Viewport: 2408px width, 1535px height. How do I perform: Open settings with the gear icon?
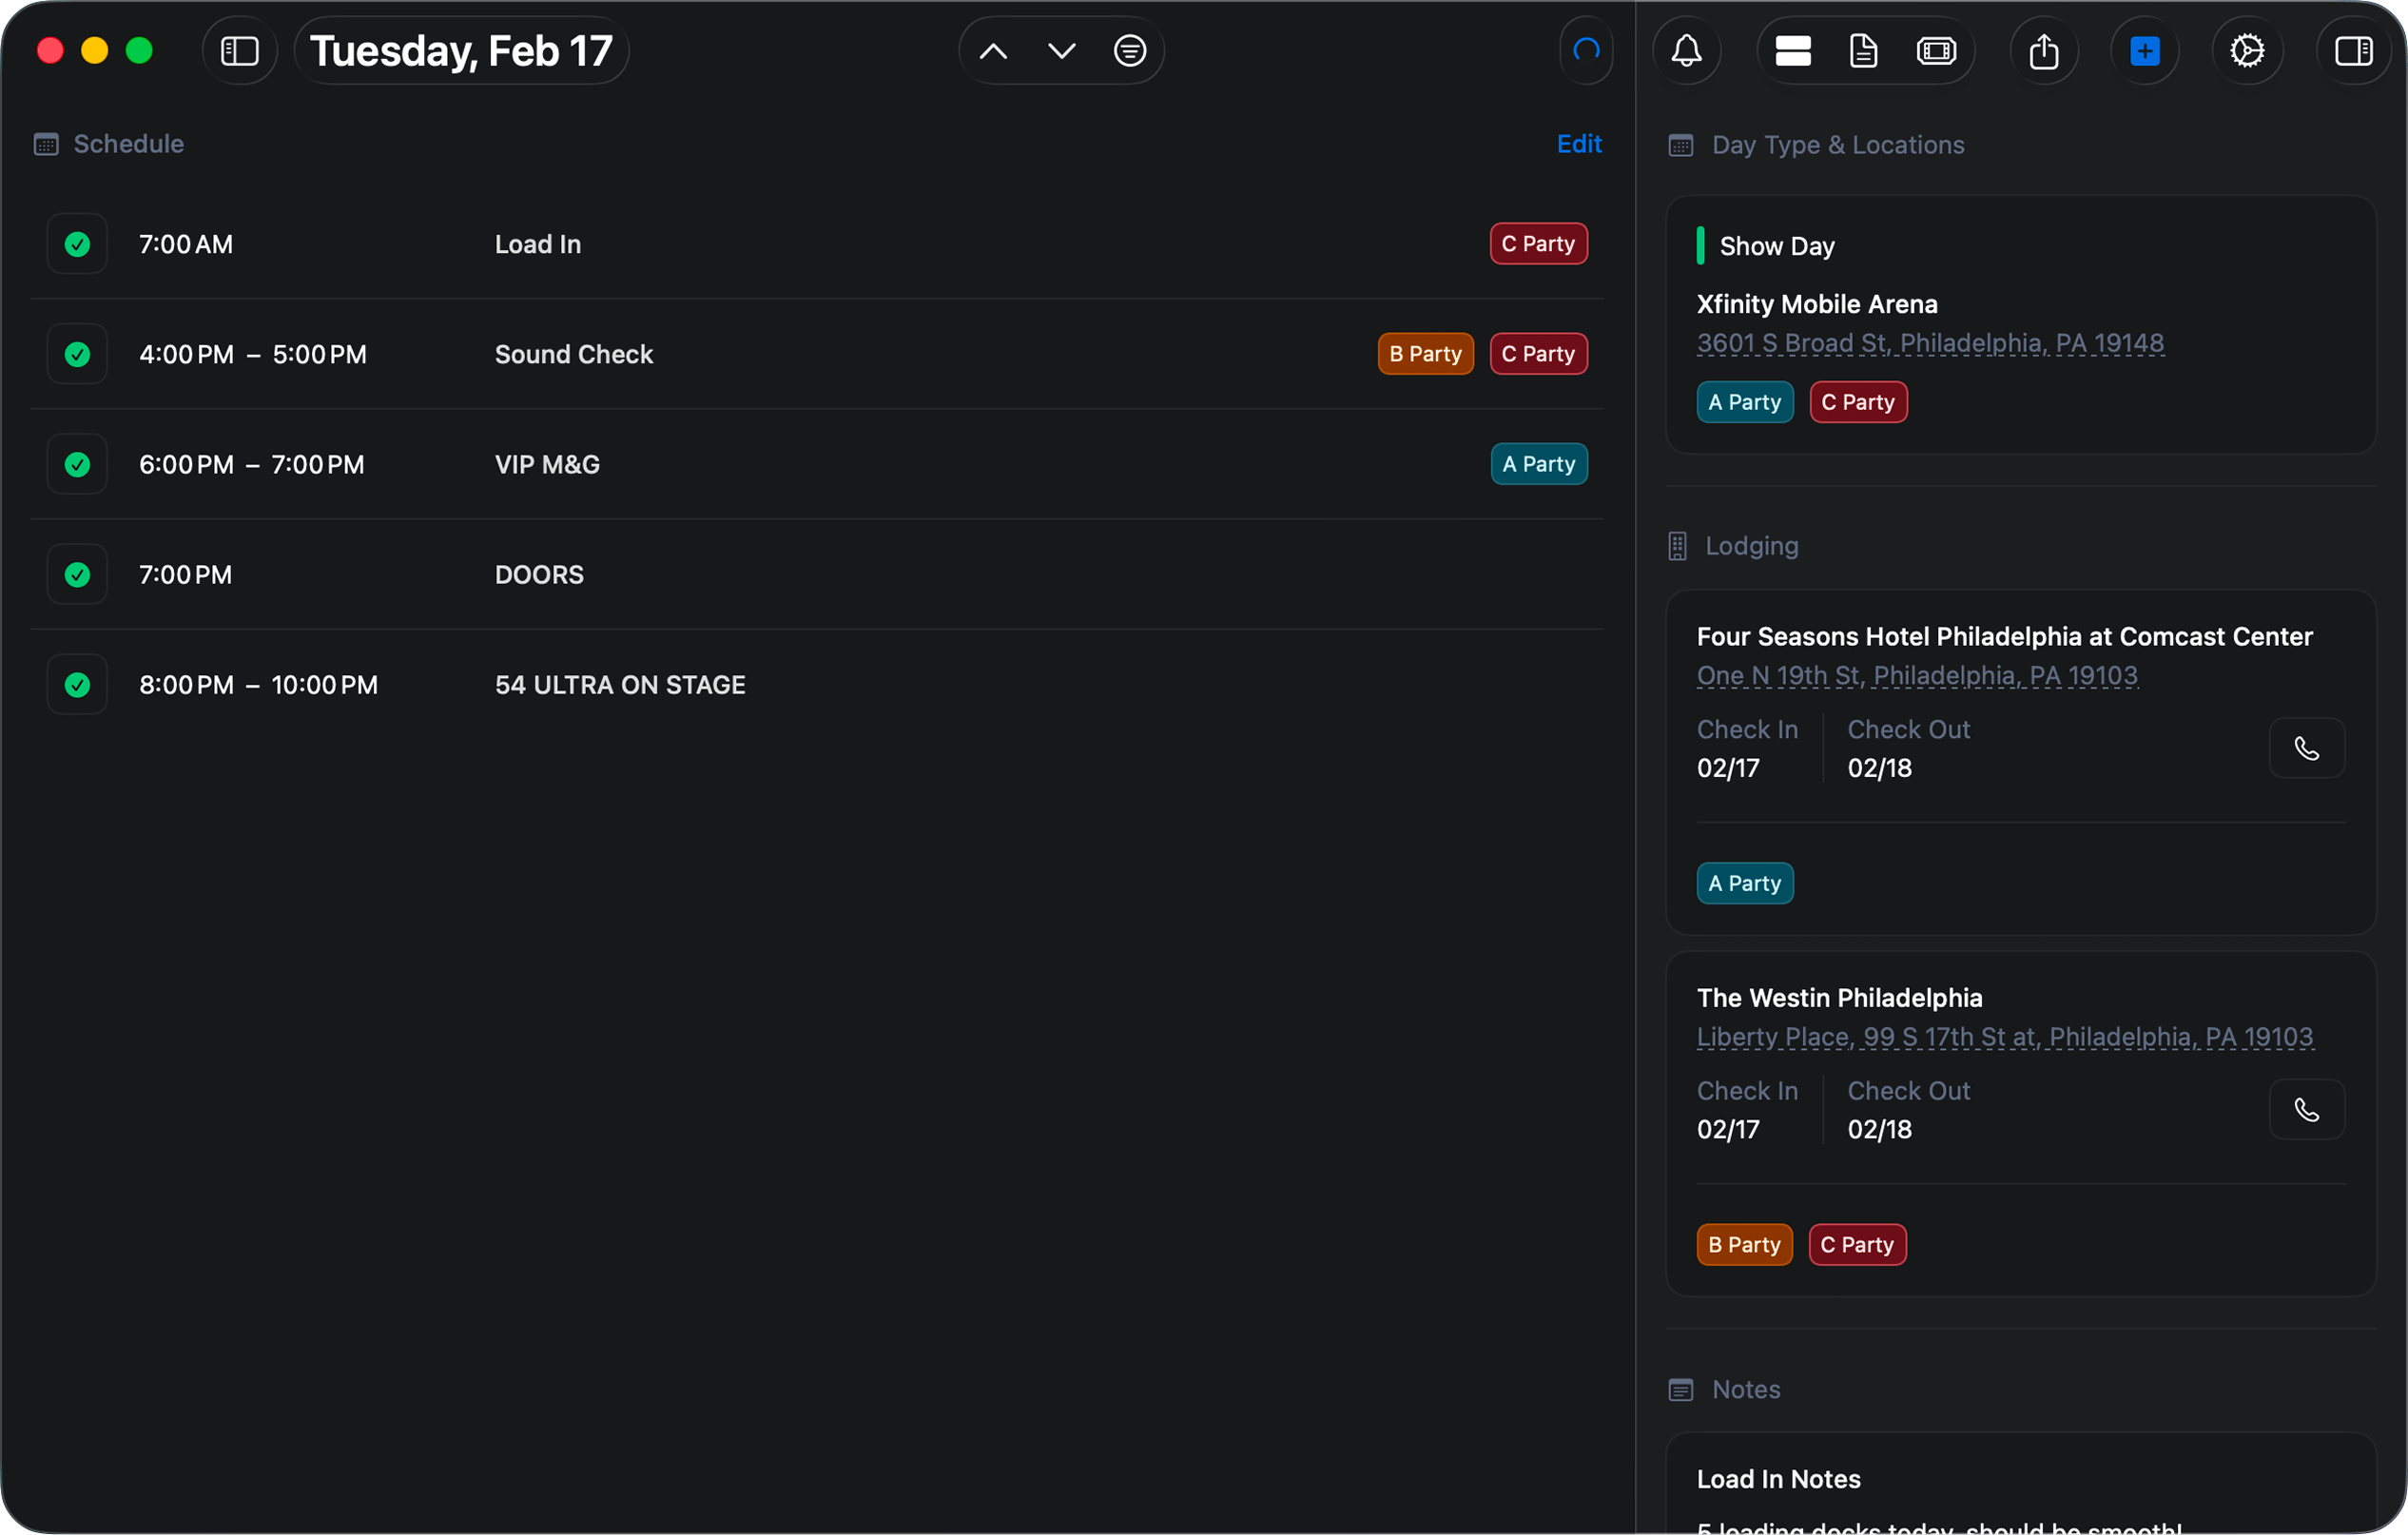coord(2248,50)
